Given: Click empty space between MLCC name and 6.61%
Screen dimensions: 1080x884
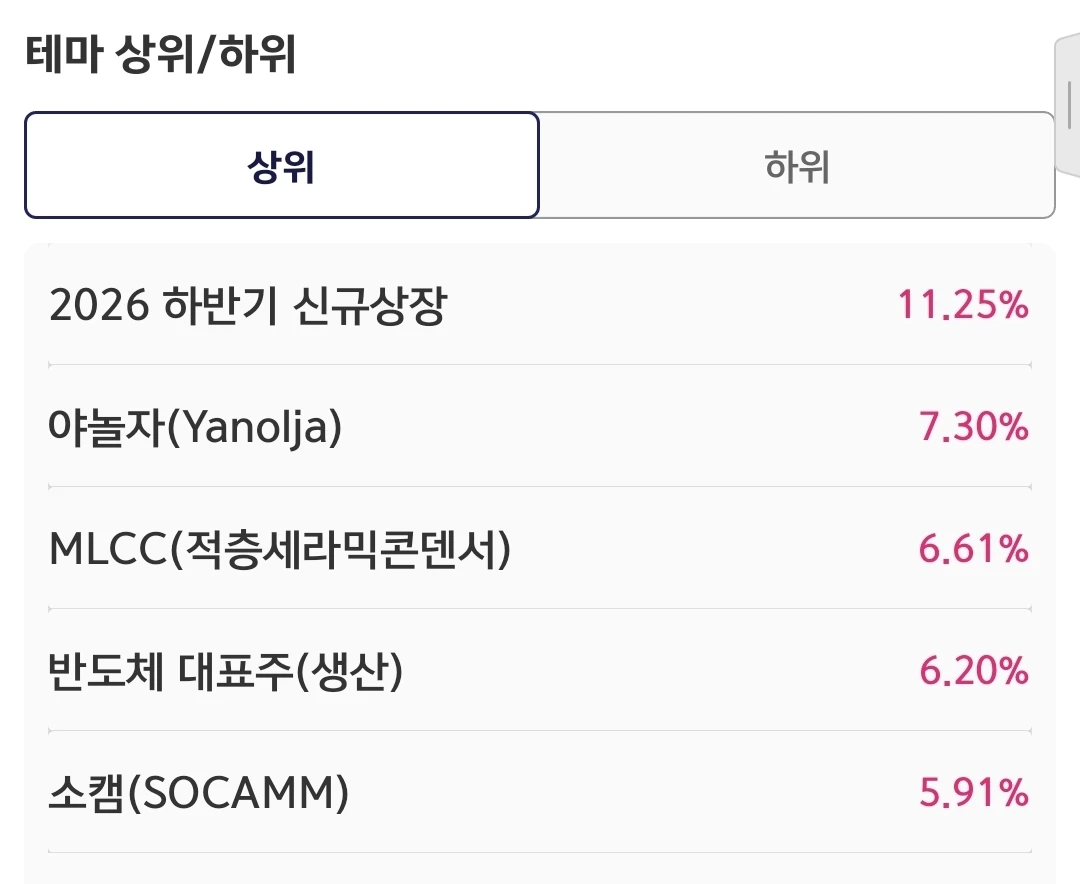Looking at the screenshot, I should (x=715, y=549).
